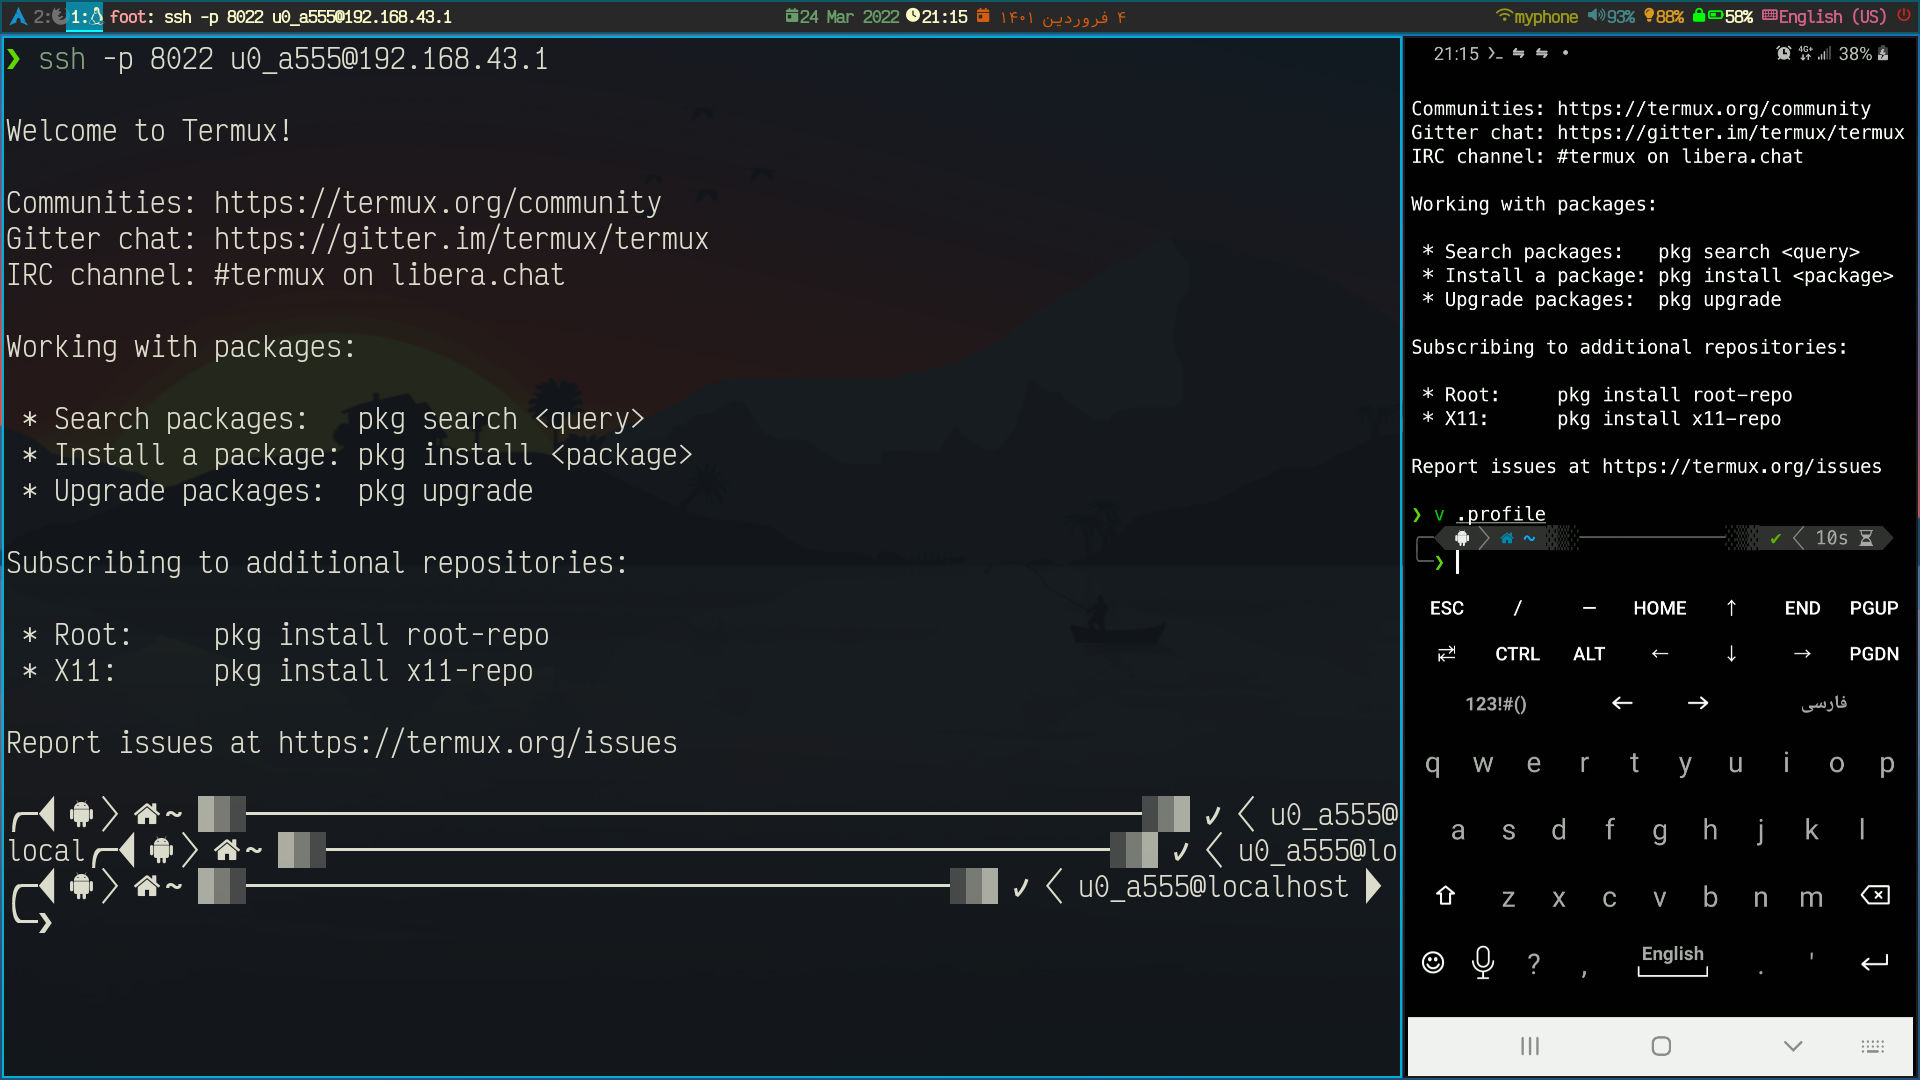Tap the microphone voice input key
Image resolution: width=1920 pixels, height=1080 pixels.
(x=1483, y=962)
